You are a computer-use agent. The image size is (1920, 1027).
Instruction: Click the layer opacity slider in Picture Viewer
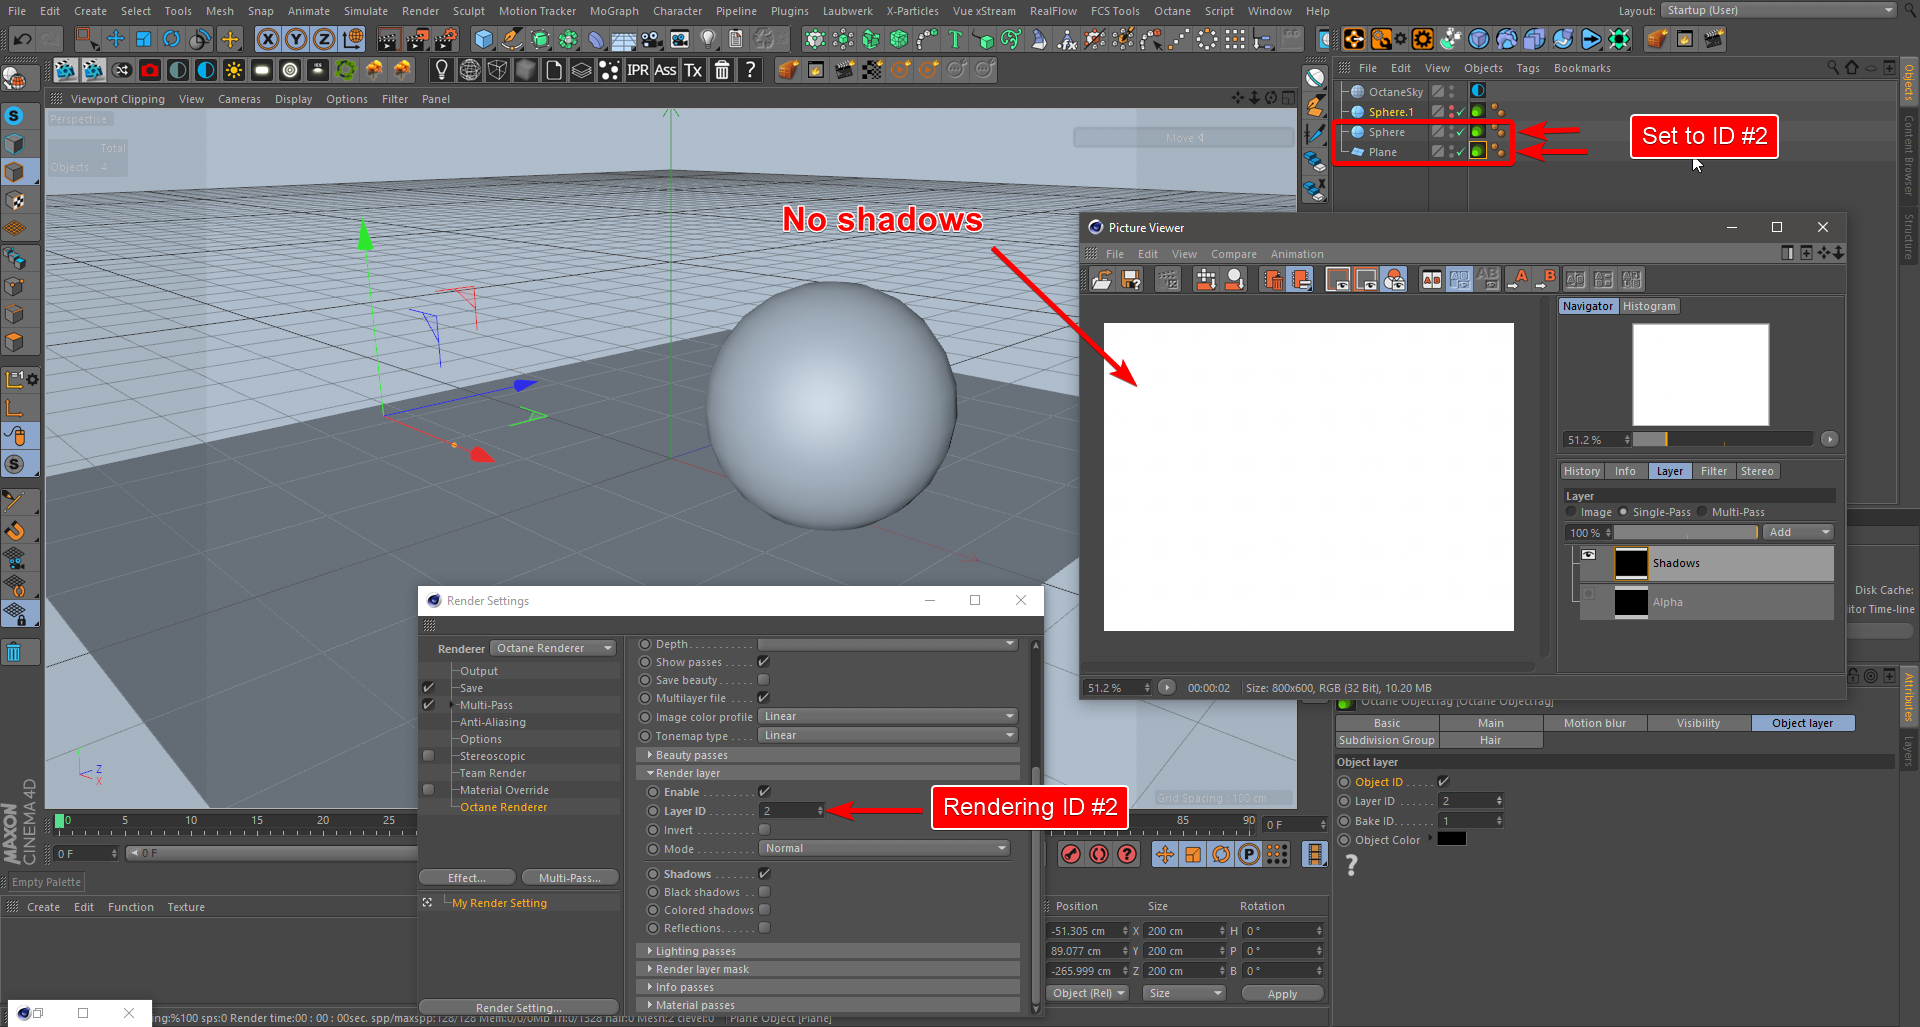(x=1686, y=533)
